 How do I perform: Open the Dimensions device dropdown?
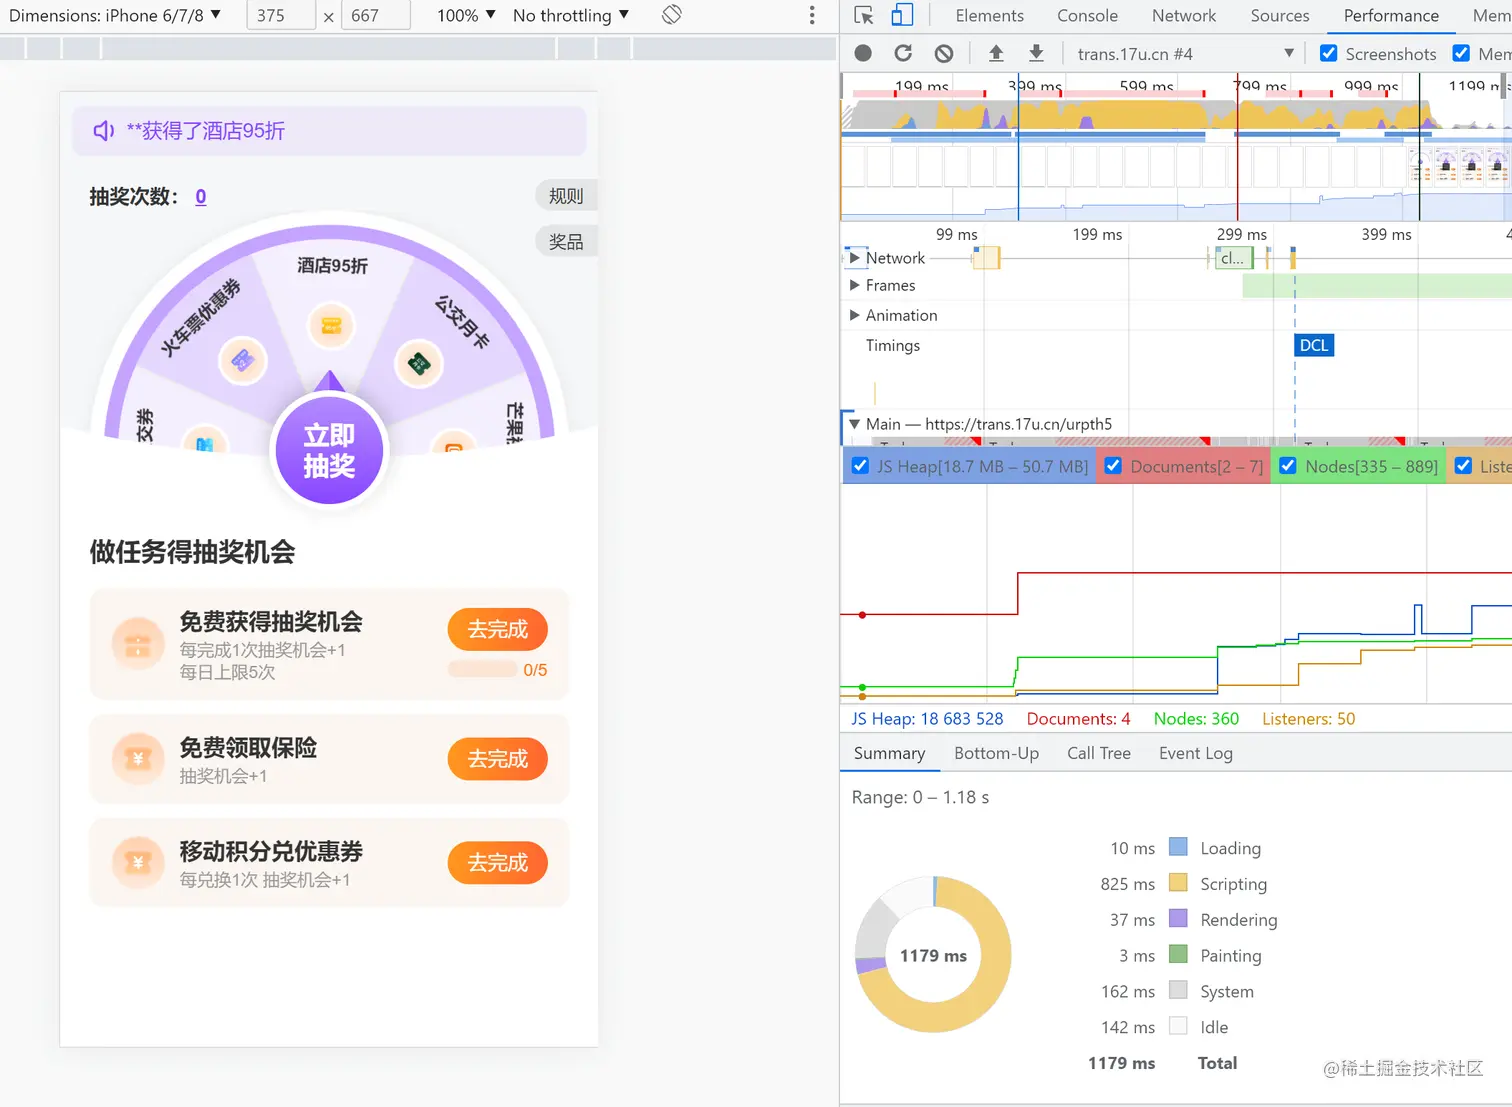pos(115,15)
